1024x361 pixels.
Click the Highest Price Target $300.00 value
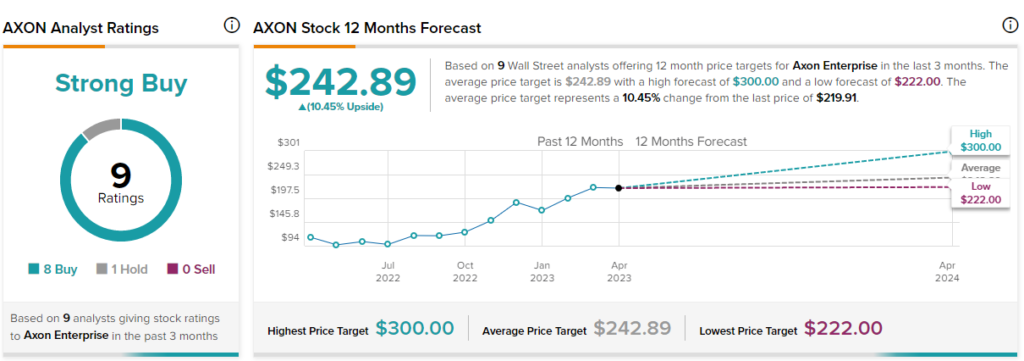point(415,328)
